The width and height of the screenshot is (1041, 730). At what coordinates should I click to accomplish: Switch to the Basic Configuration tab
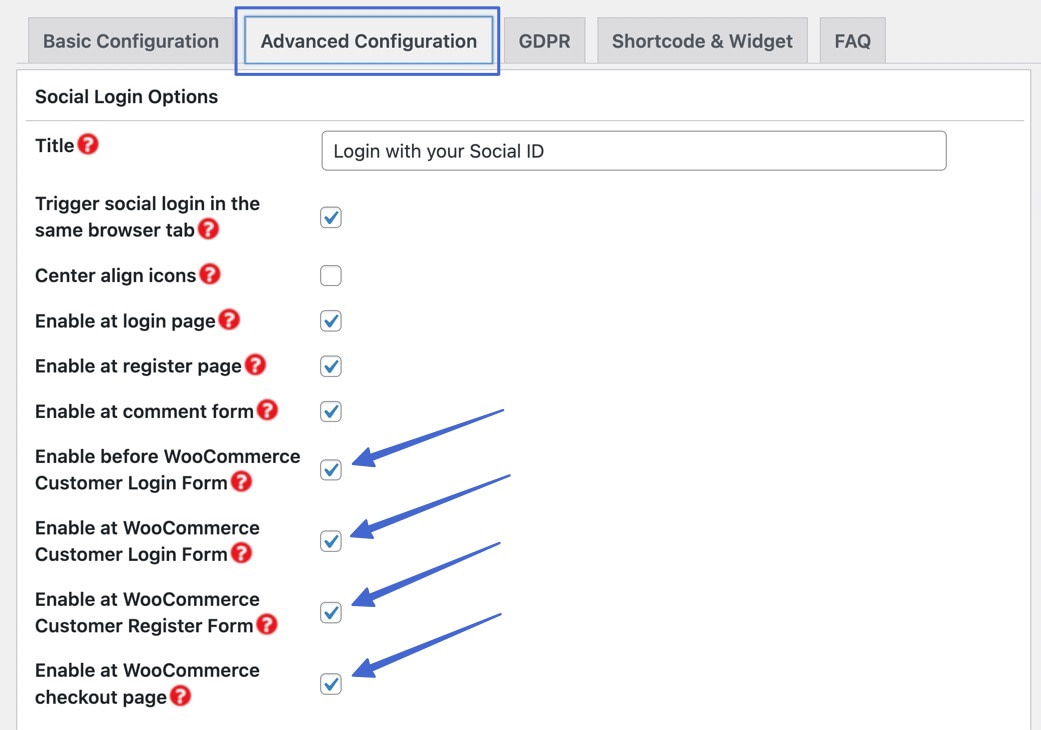pos(130,42)
